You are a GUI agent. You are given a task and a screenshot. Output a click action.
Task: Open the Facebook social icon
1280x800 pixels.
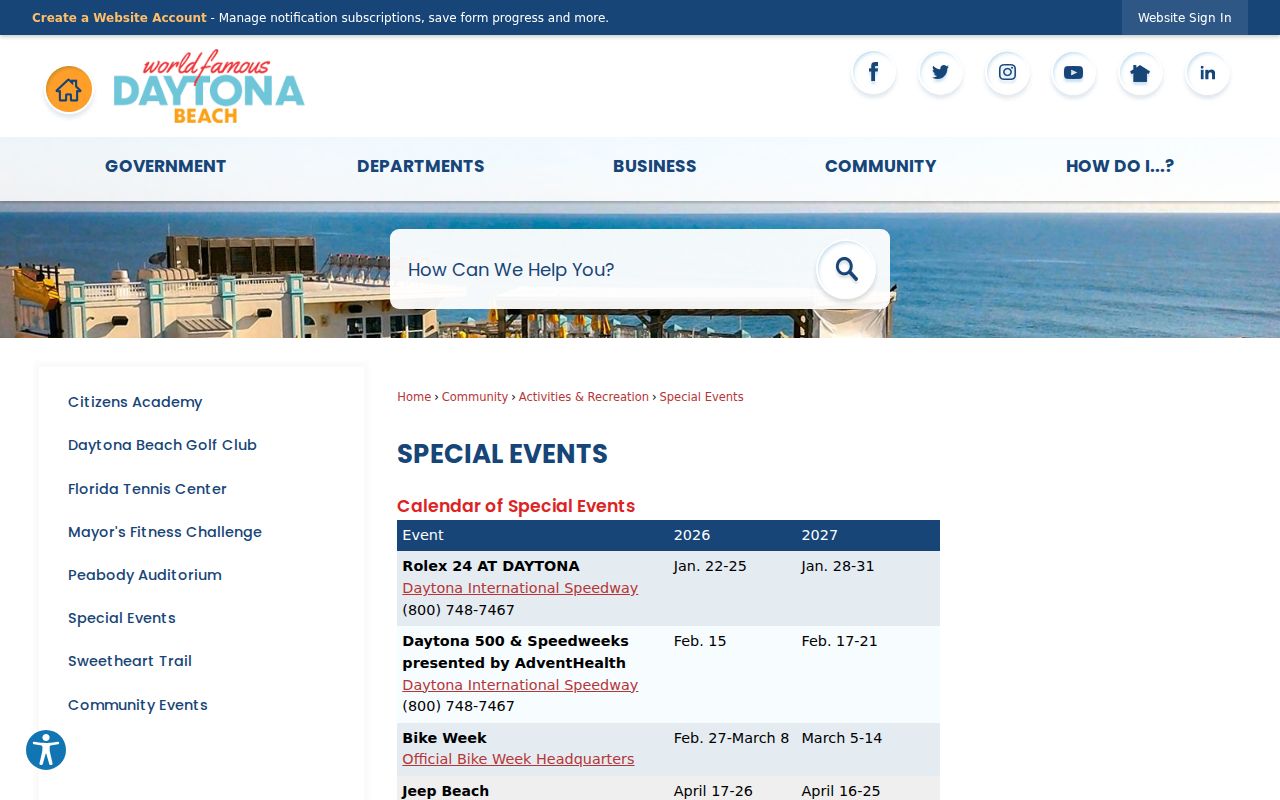[874, 73]
